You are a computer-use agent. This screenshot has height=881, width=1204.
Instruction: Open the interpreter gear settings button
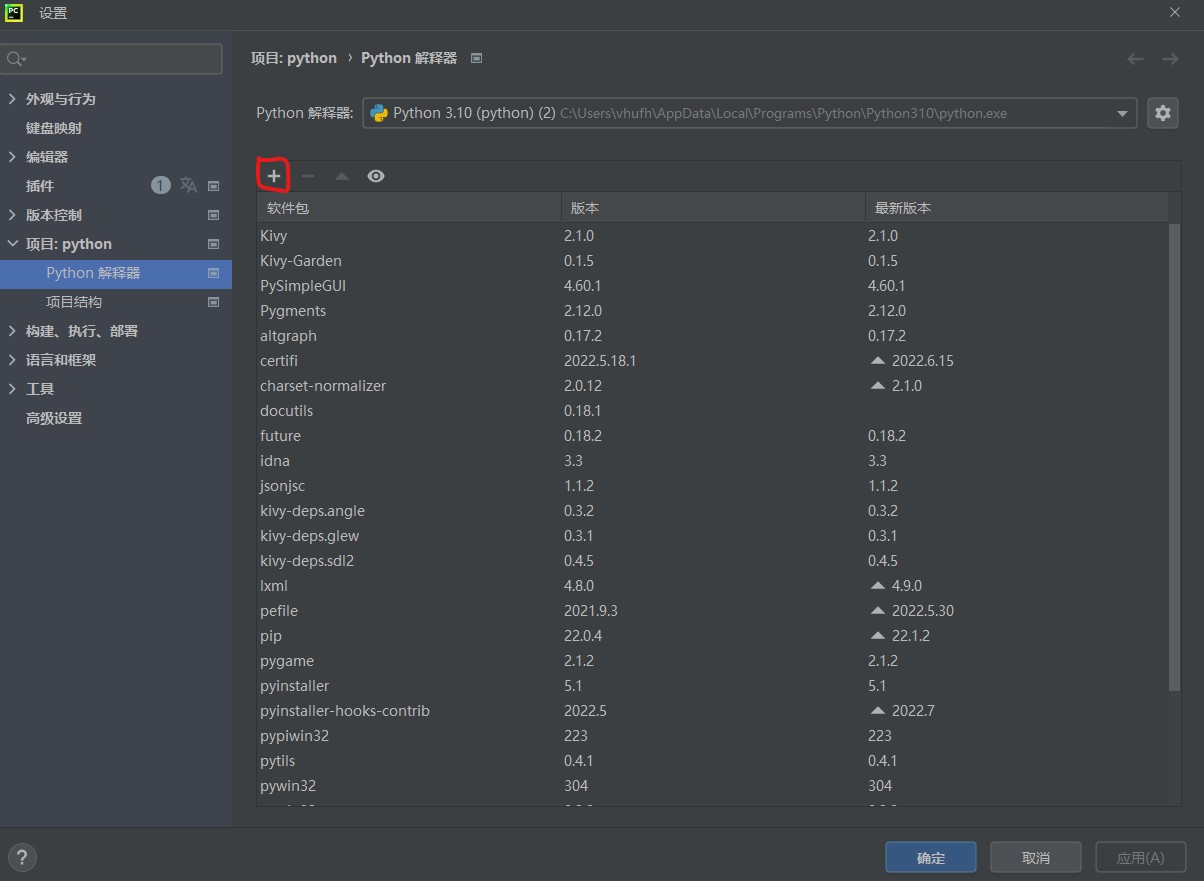(x=1162, y=113)
